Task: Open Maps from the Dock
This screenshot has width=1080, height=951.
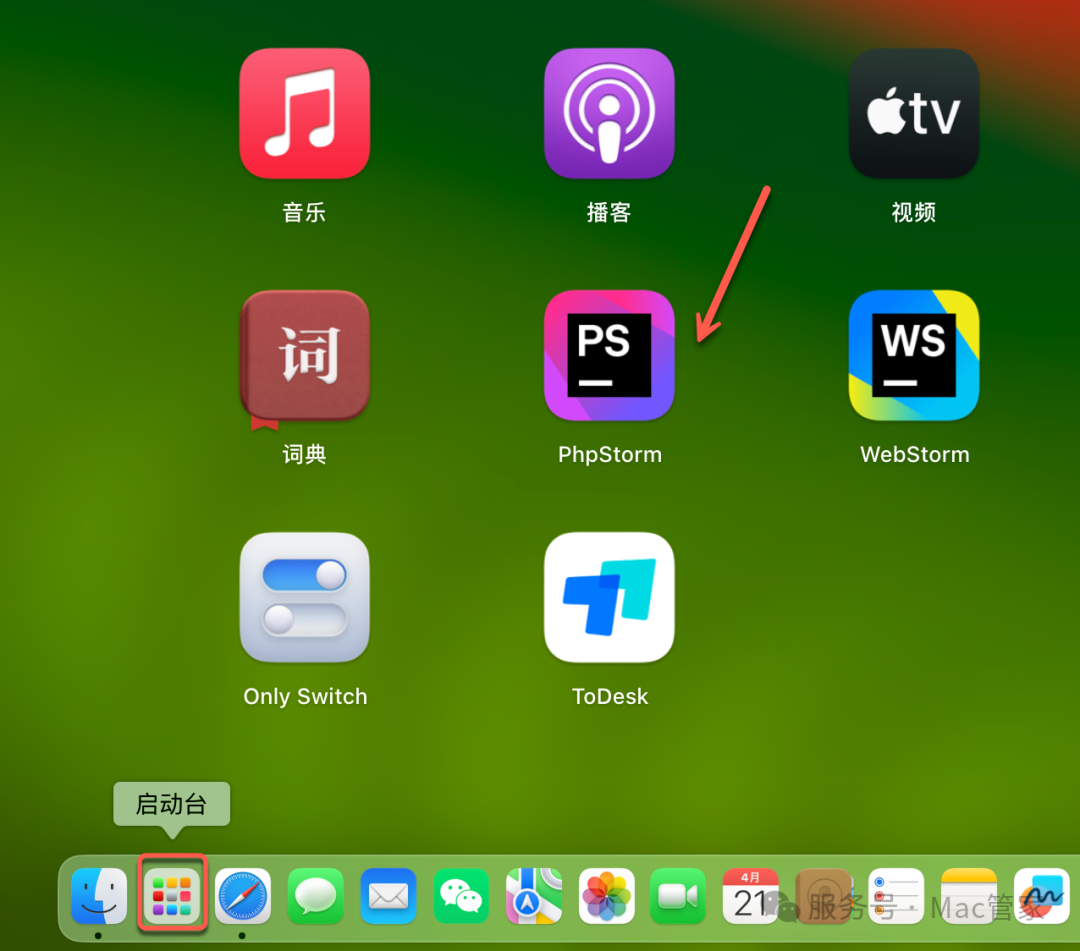Action: [x=533, y=897]
